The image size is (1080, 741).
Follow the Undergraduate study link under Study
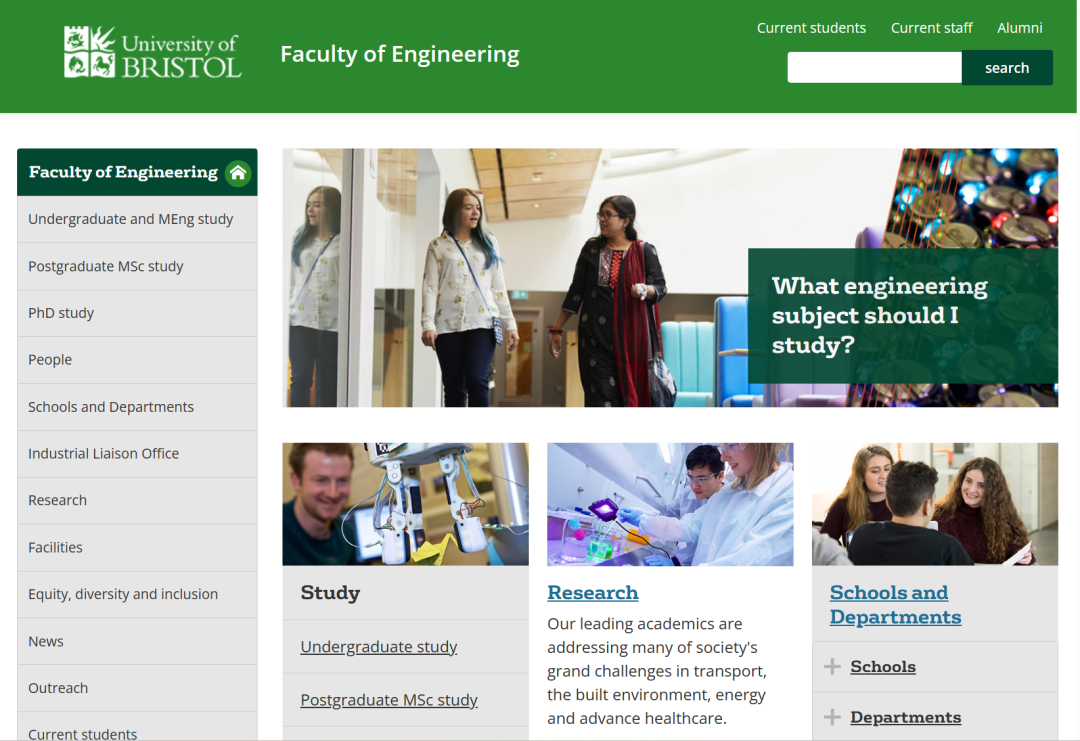pos(379,647)
